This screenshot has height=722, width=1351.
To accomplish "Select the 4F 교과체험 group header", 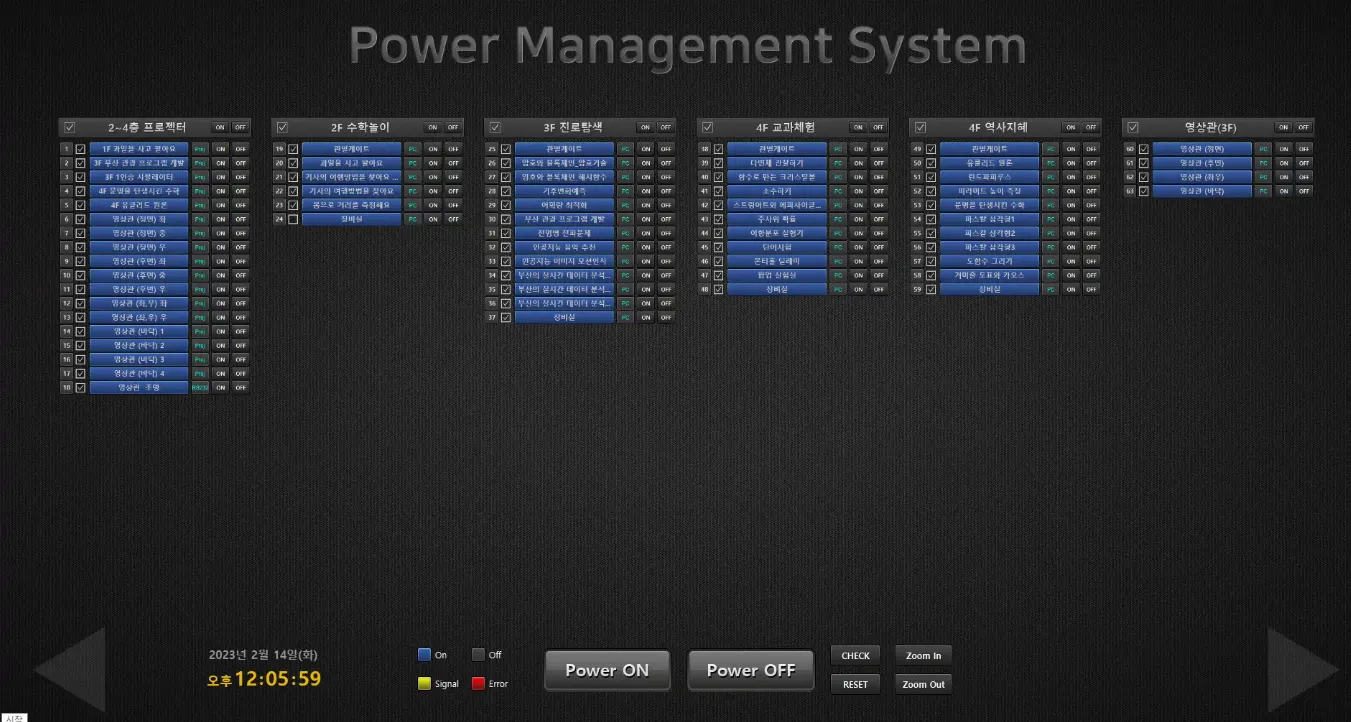I will 785,127.
